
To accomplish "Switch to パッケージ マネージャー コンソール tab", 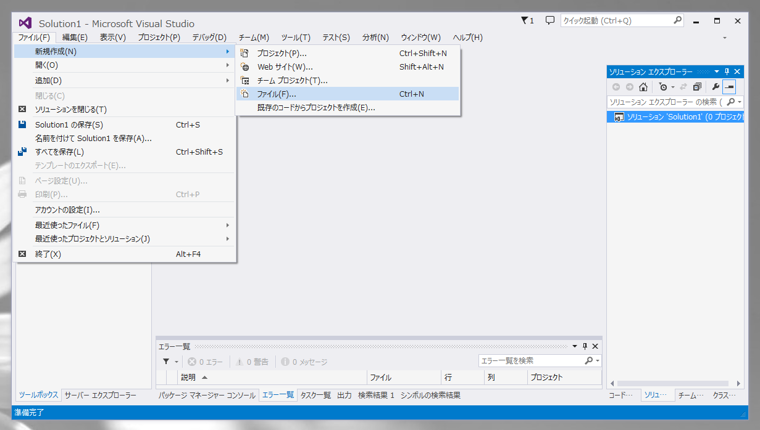I will click(x=207, y=396).
